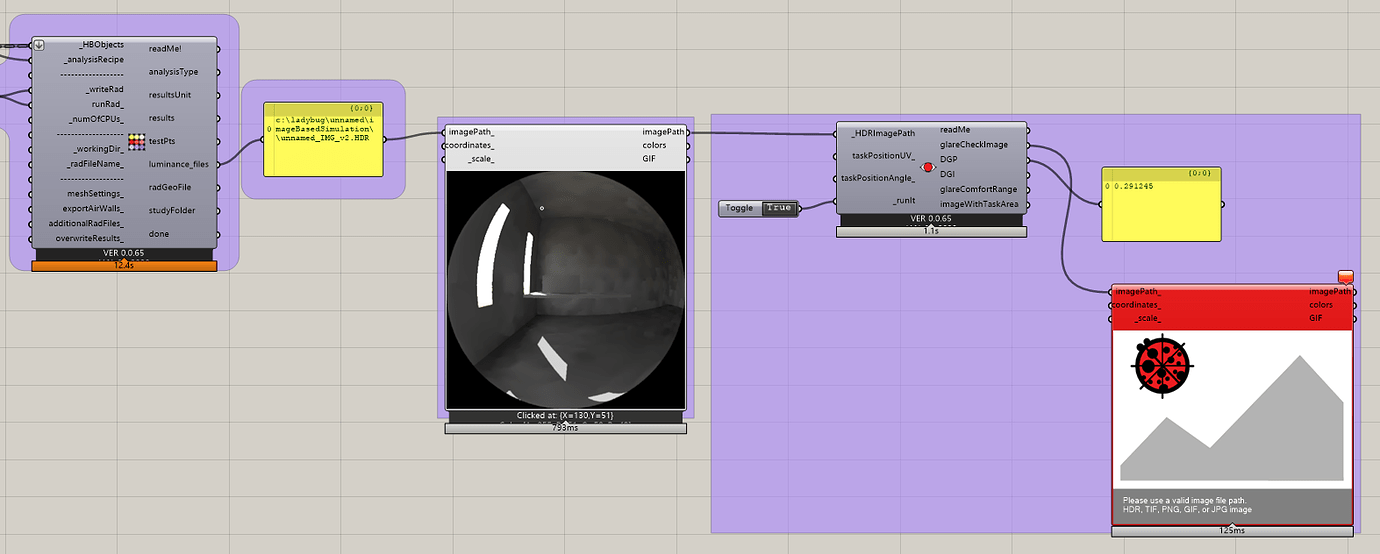Screen dimensions: 1380x554
Task: Click the testPts output
Action: pyautogui.click(x=162, y=141)
